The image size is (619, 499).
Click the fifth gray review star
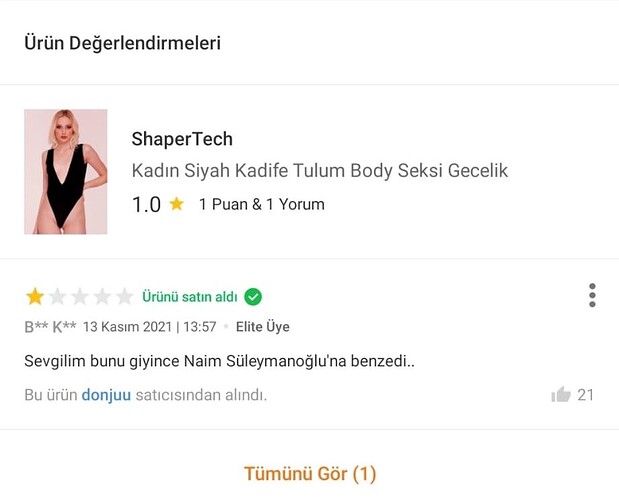[x=124, y=297]
